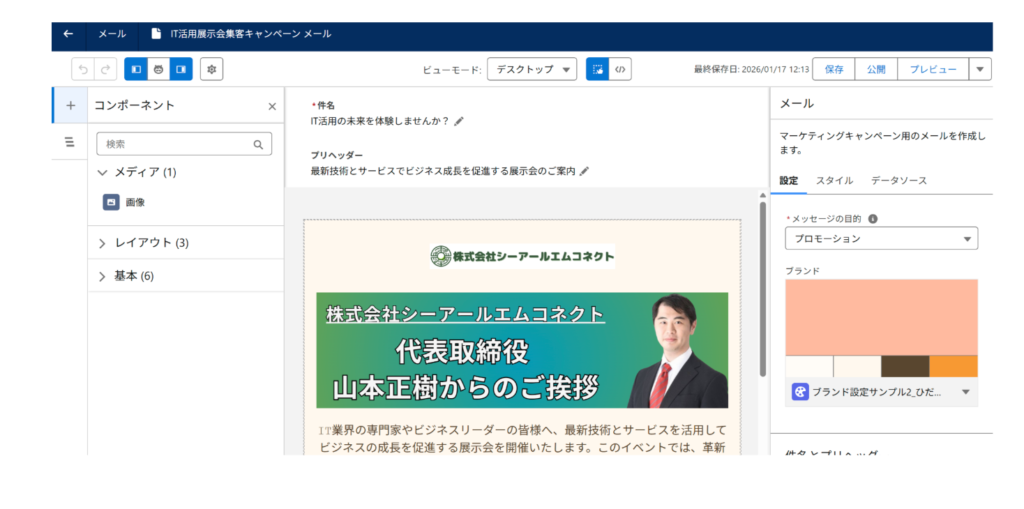Open the ブランド設定サンプル2 brand dropdown
The width and height of the screenshot is (1024, 509).
point(882,392)
